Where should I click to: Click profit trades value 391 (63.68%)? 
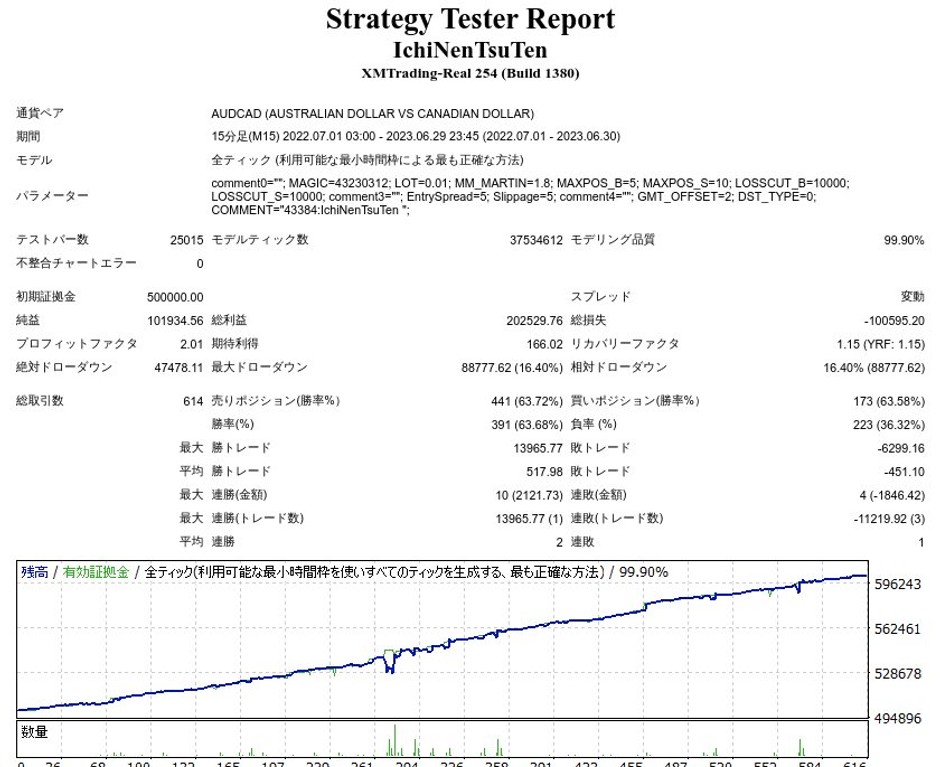pyautogui.click(x=526, y=425)
